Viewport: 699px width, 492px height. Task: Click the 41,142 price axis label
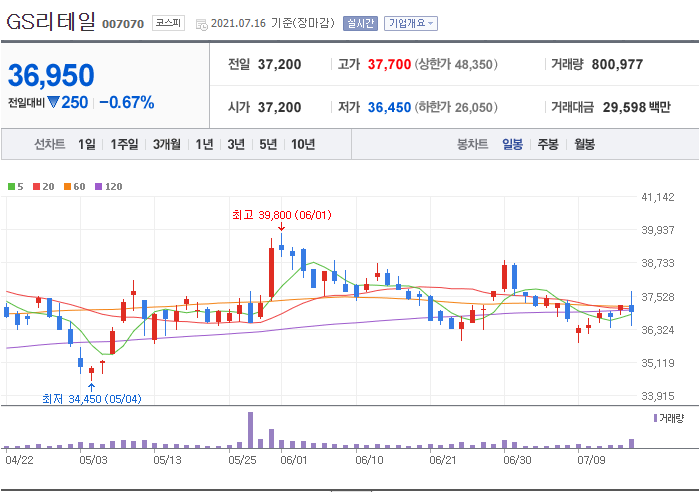pos(658,197)
